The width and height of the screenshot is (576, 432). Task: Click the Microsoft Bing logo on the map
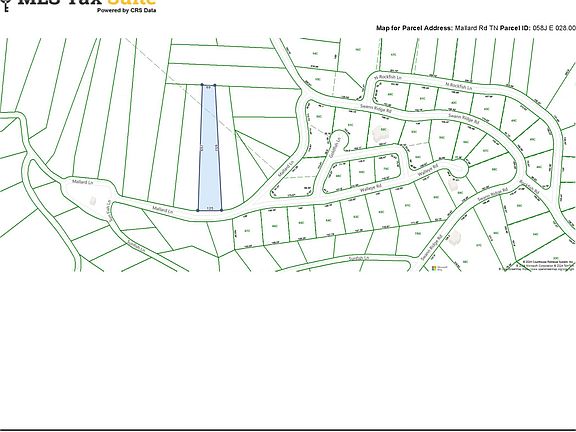(439, 268)
